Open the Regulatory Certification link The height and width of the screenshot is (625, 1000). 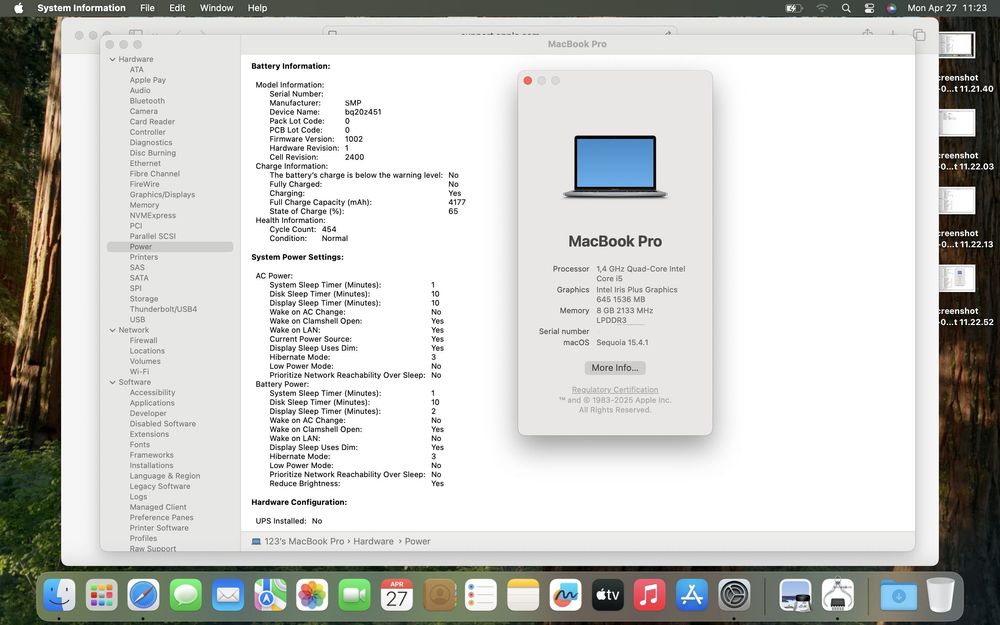pos(615,390)
